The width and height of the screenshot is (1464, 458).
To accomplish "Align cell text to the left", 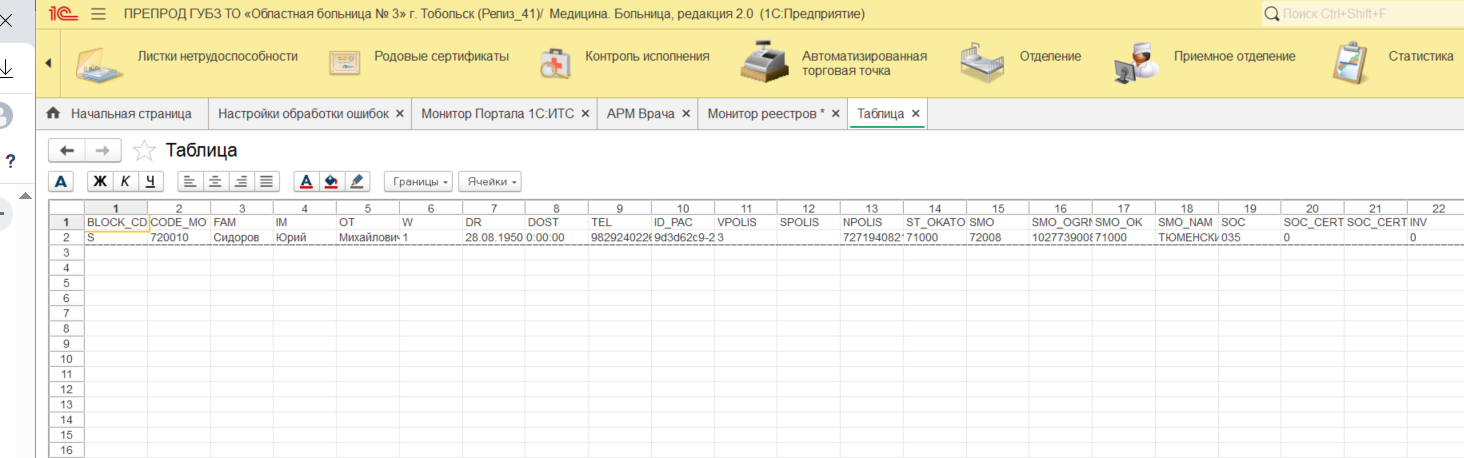I will (x=190, y=181).
